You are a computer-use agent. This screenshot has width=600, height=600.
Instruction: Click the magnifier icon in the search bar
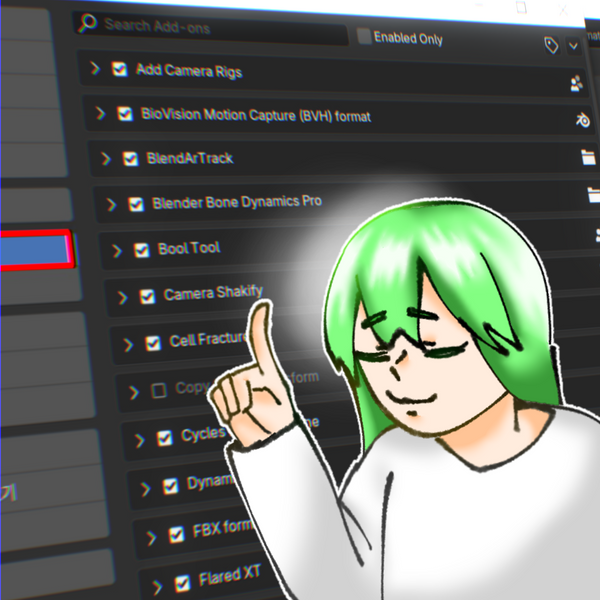[x=88, y=22]
